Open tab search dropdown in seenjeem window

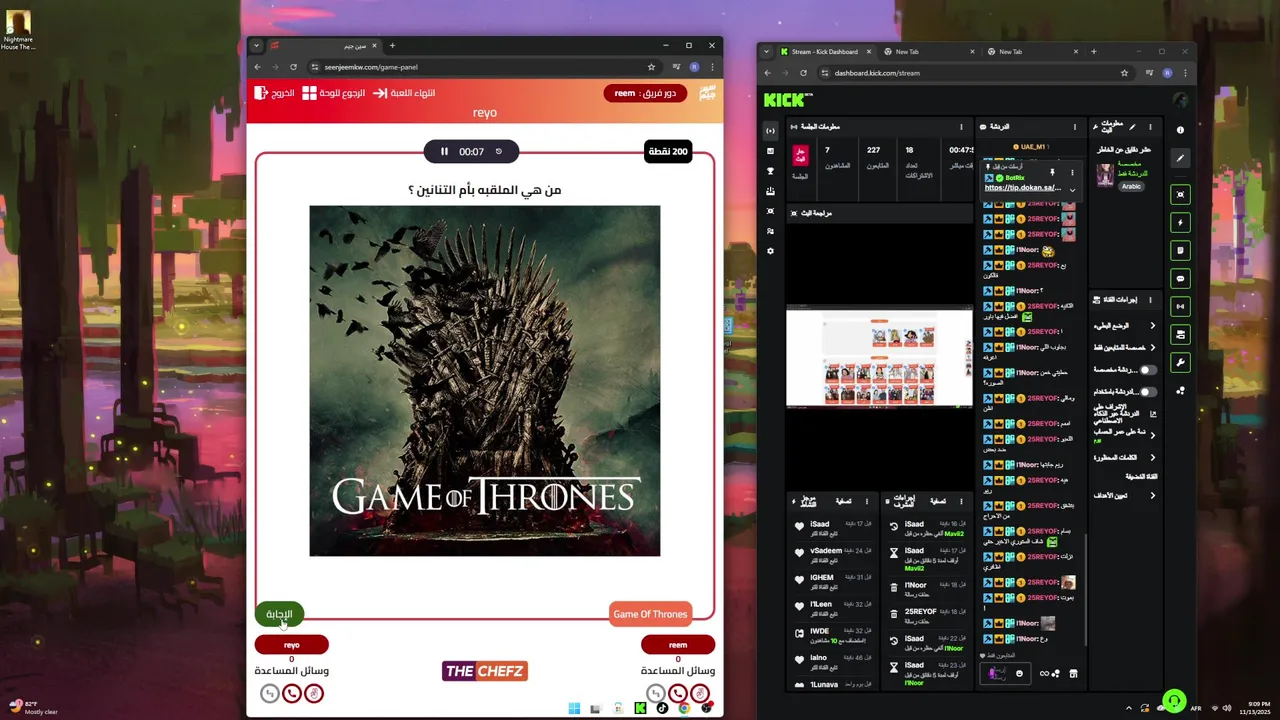[x=256, y=45]
